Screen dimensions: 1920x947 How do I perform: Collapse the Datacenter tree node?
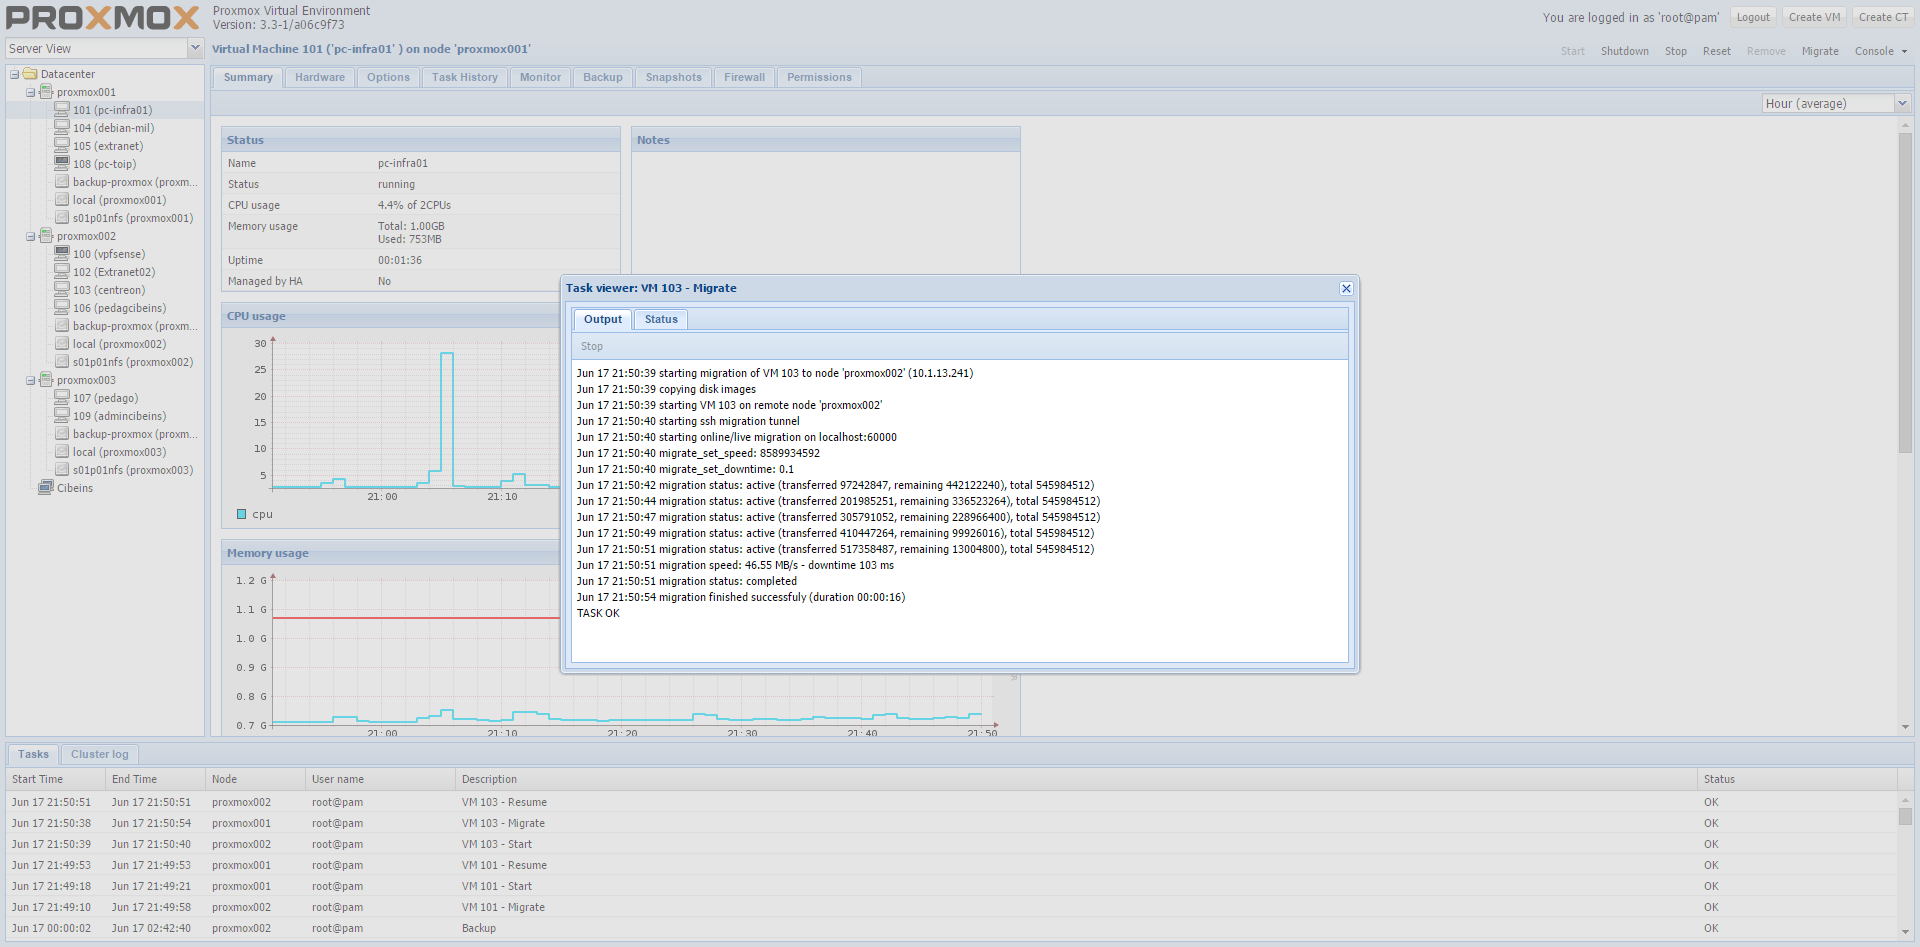click(x=14, y=74)
